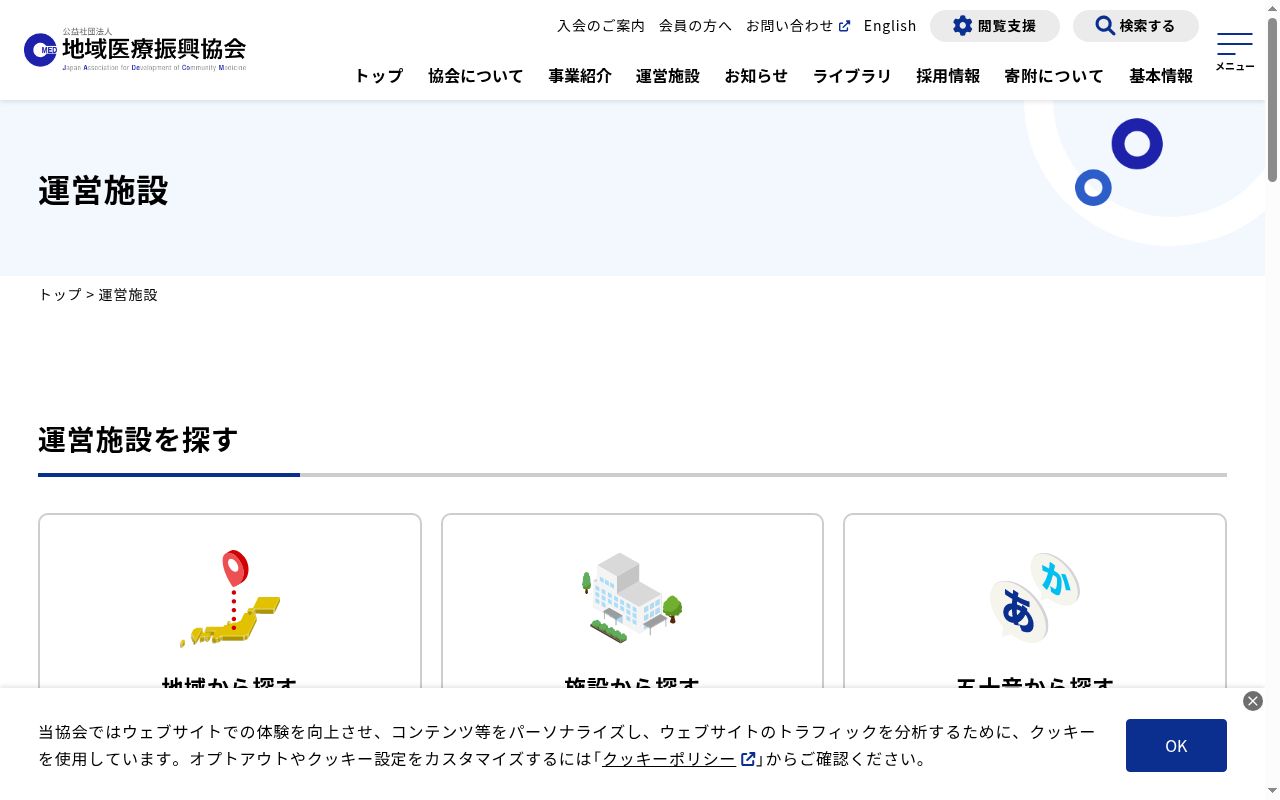Click the hospital building illustration
Viewport: 1280px width, 800px height.
click(632, 598)
